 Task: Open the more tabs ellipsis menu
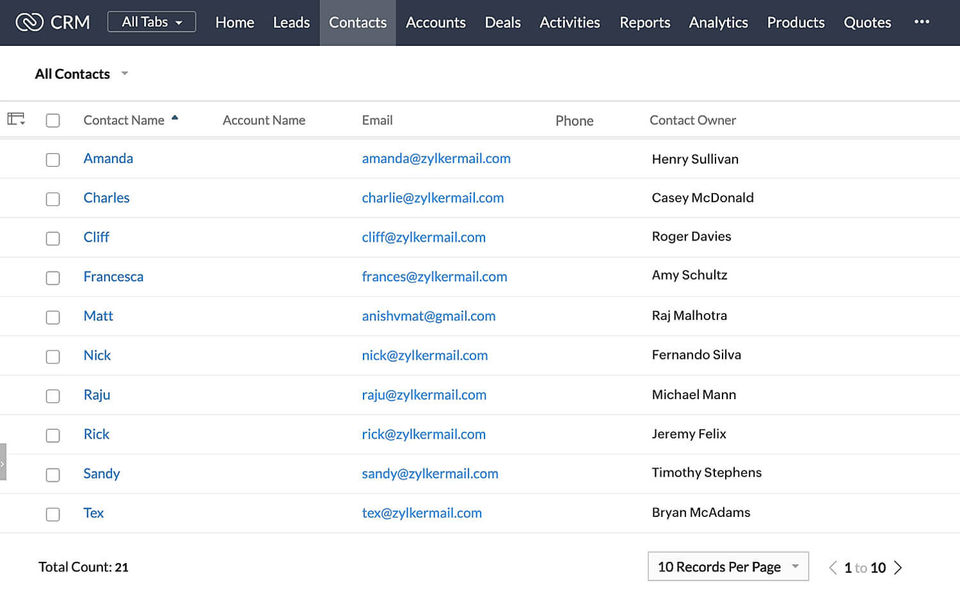(x=922, y=22)
